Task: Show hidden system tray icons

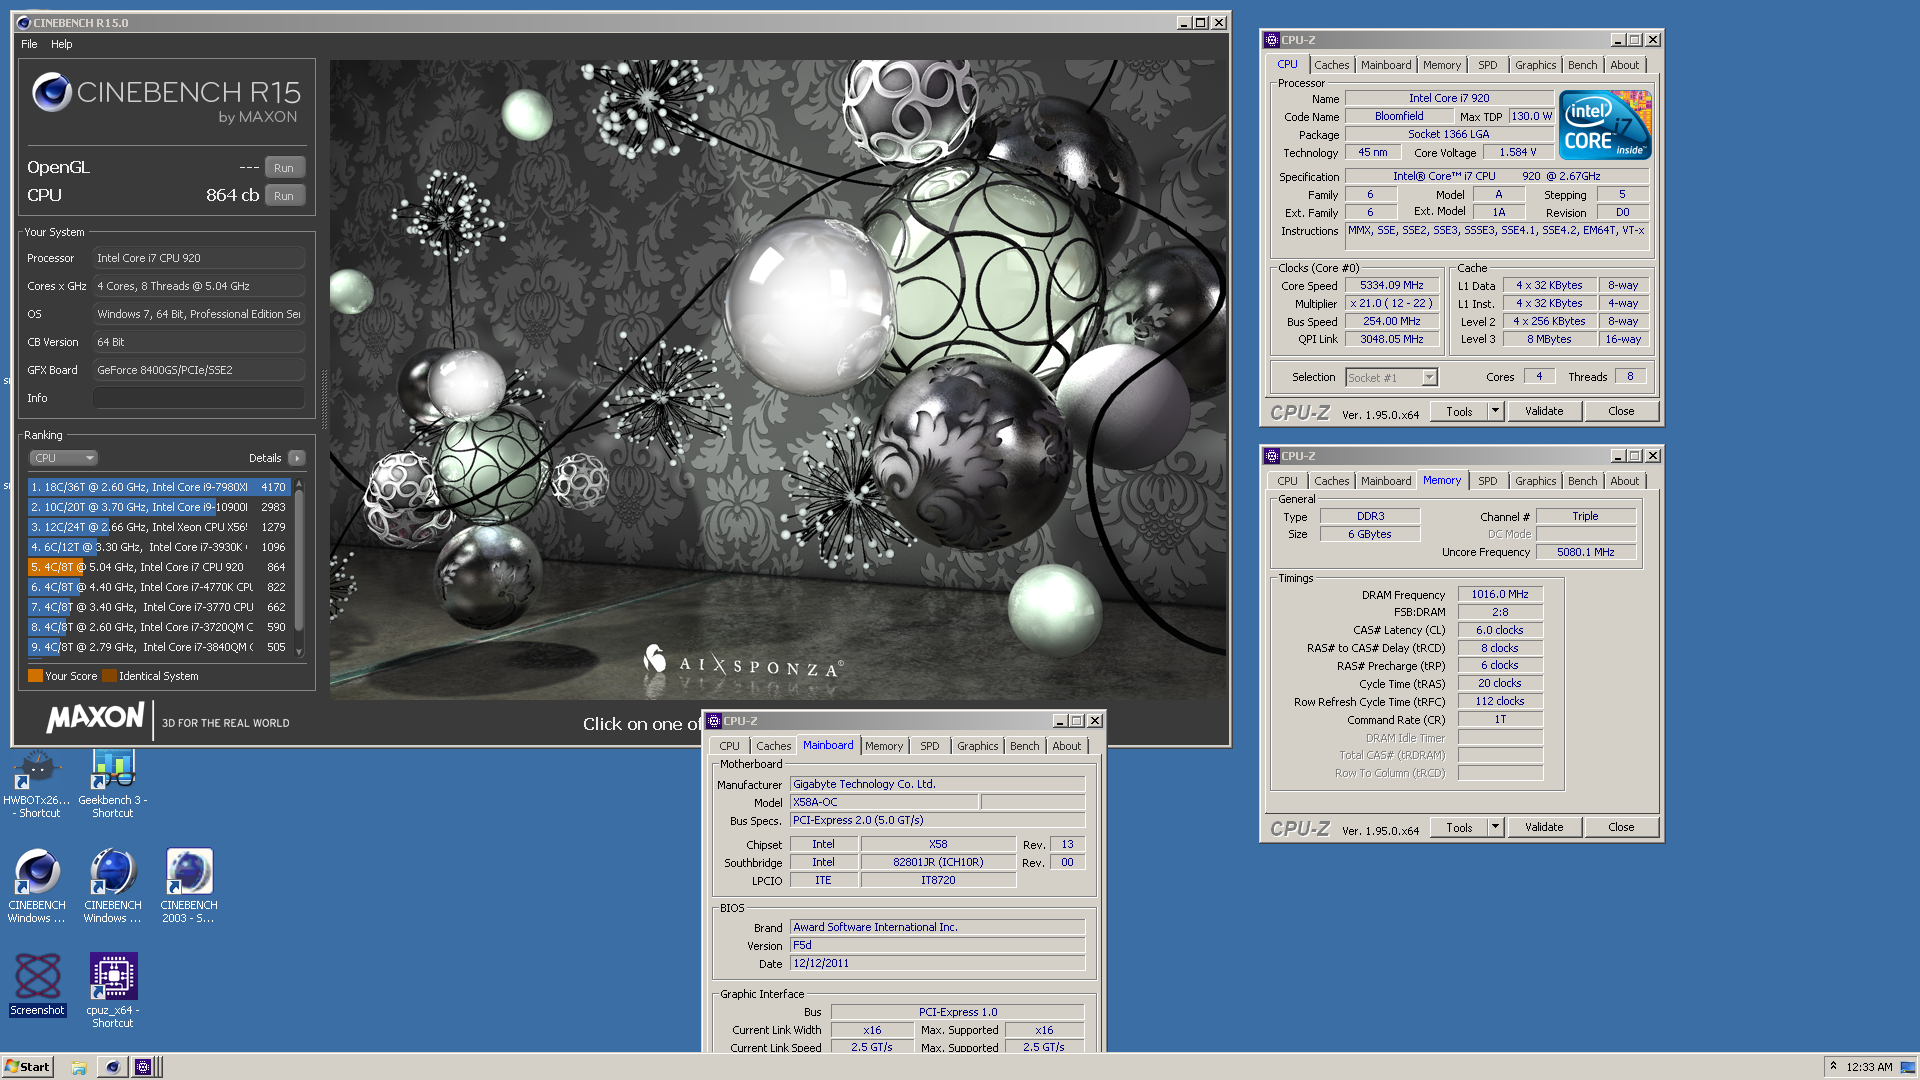Action: pyautogui.click(x=1833, y=1066)
